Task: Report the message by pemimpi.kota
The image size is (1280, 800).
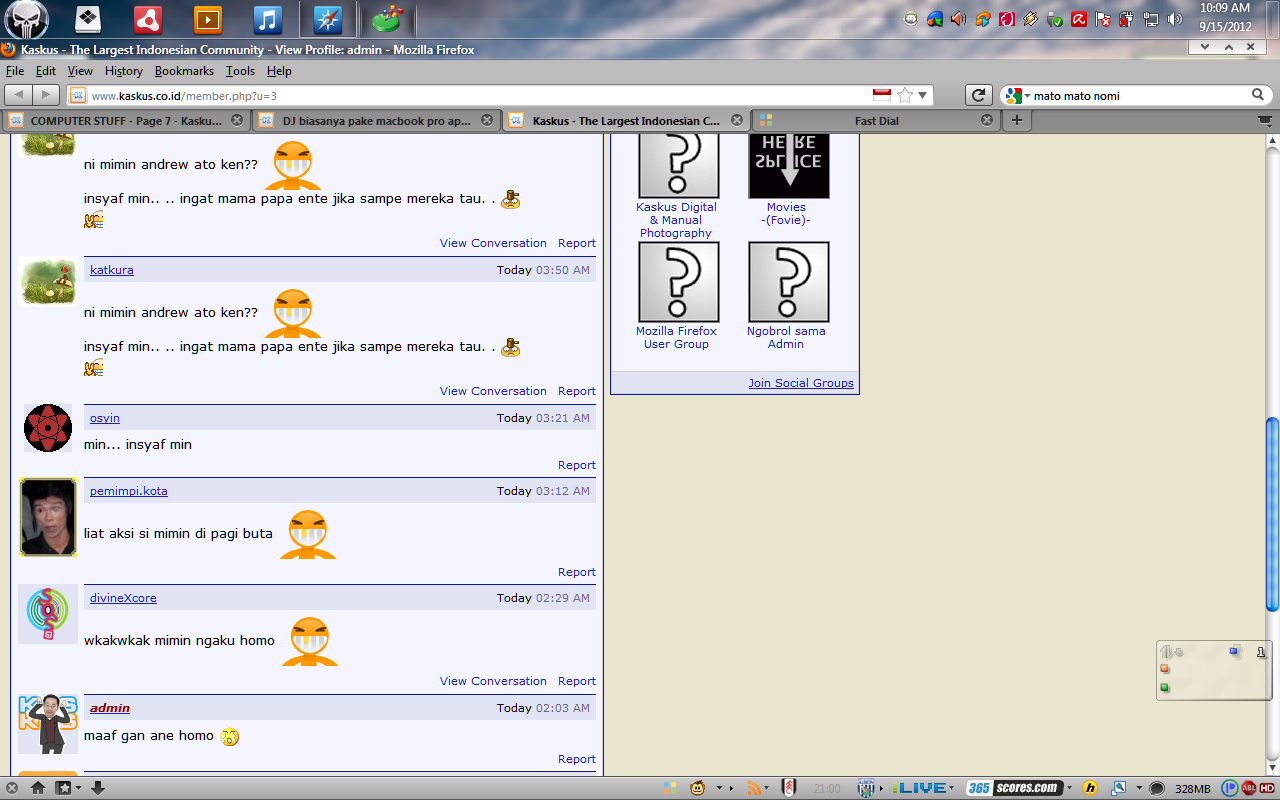Action: tap(577, 572)
